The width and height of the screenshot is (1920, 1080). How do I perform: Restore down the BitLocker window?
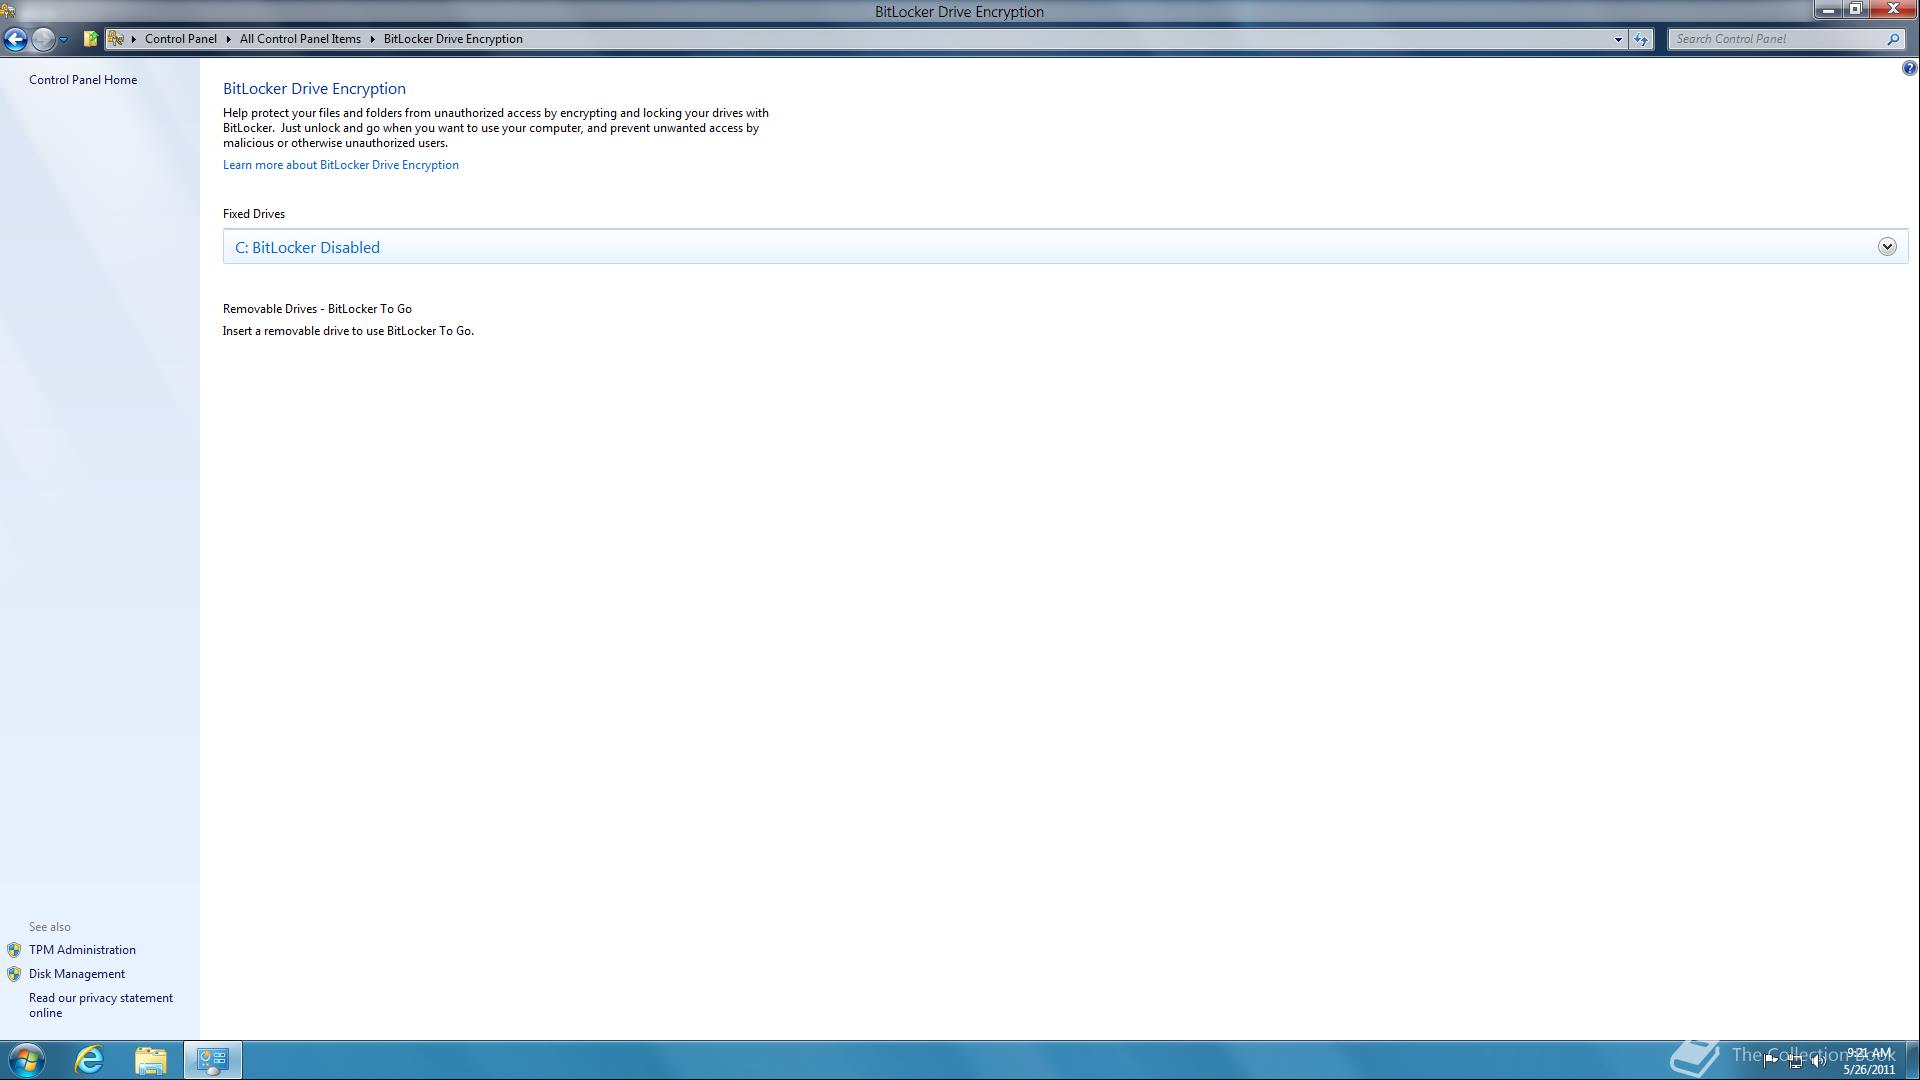(1855, 10)
